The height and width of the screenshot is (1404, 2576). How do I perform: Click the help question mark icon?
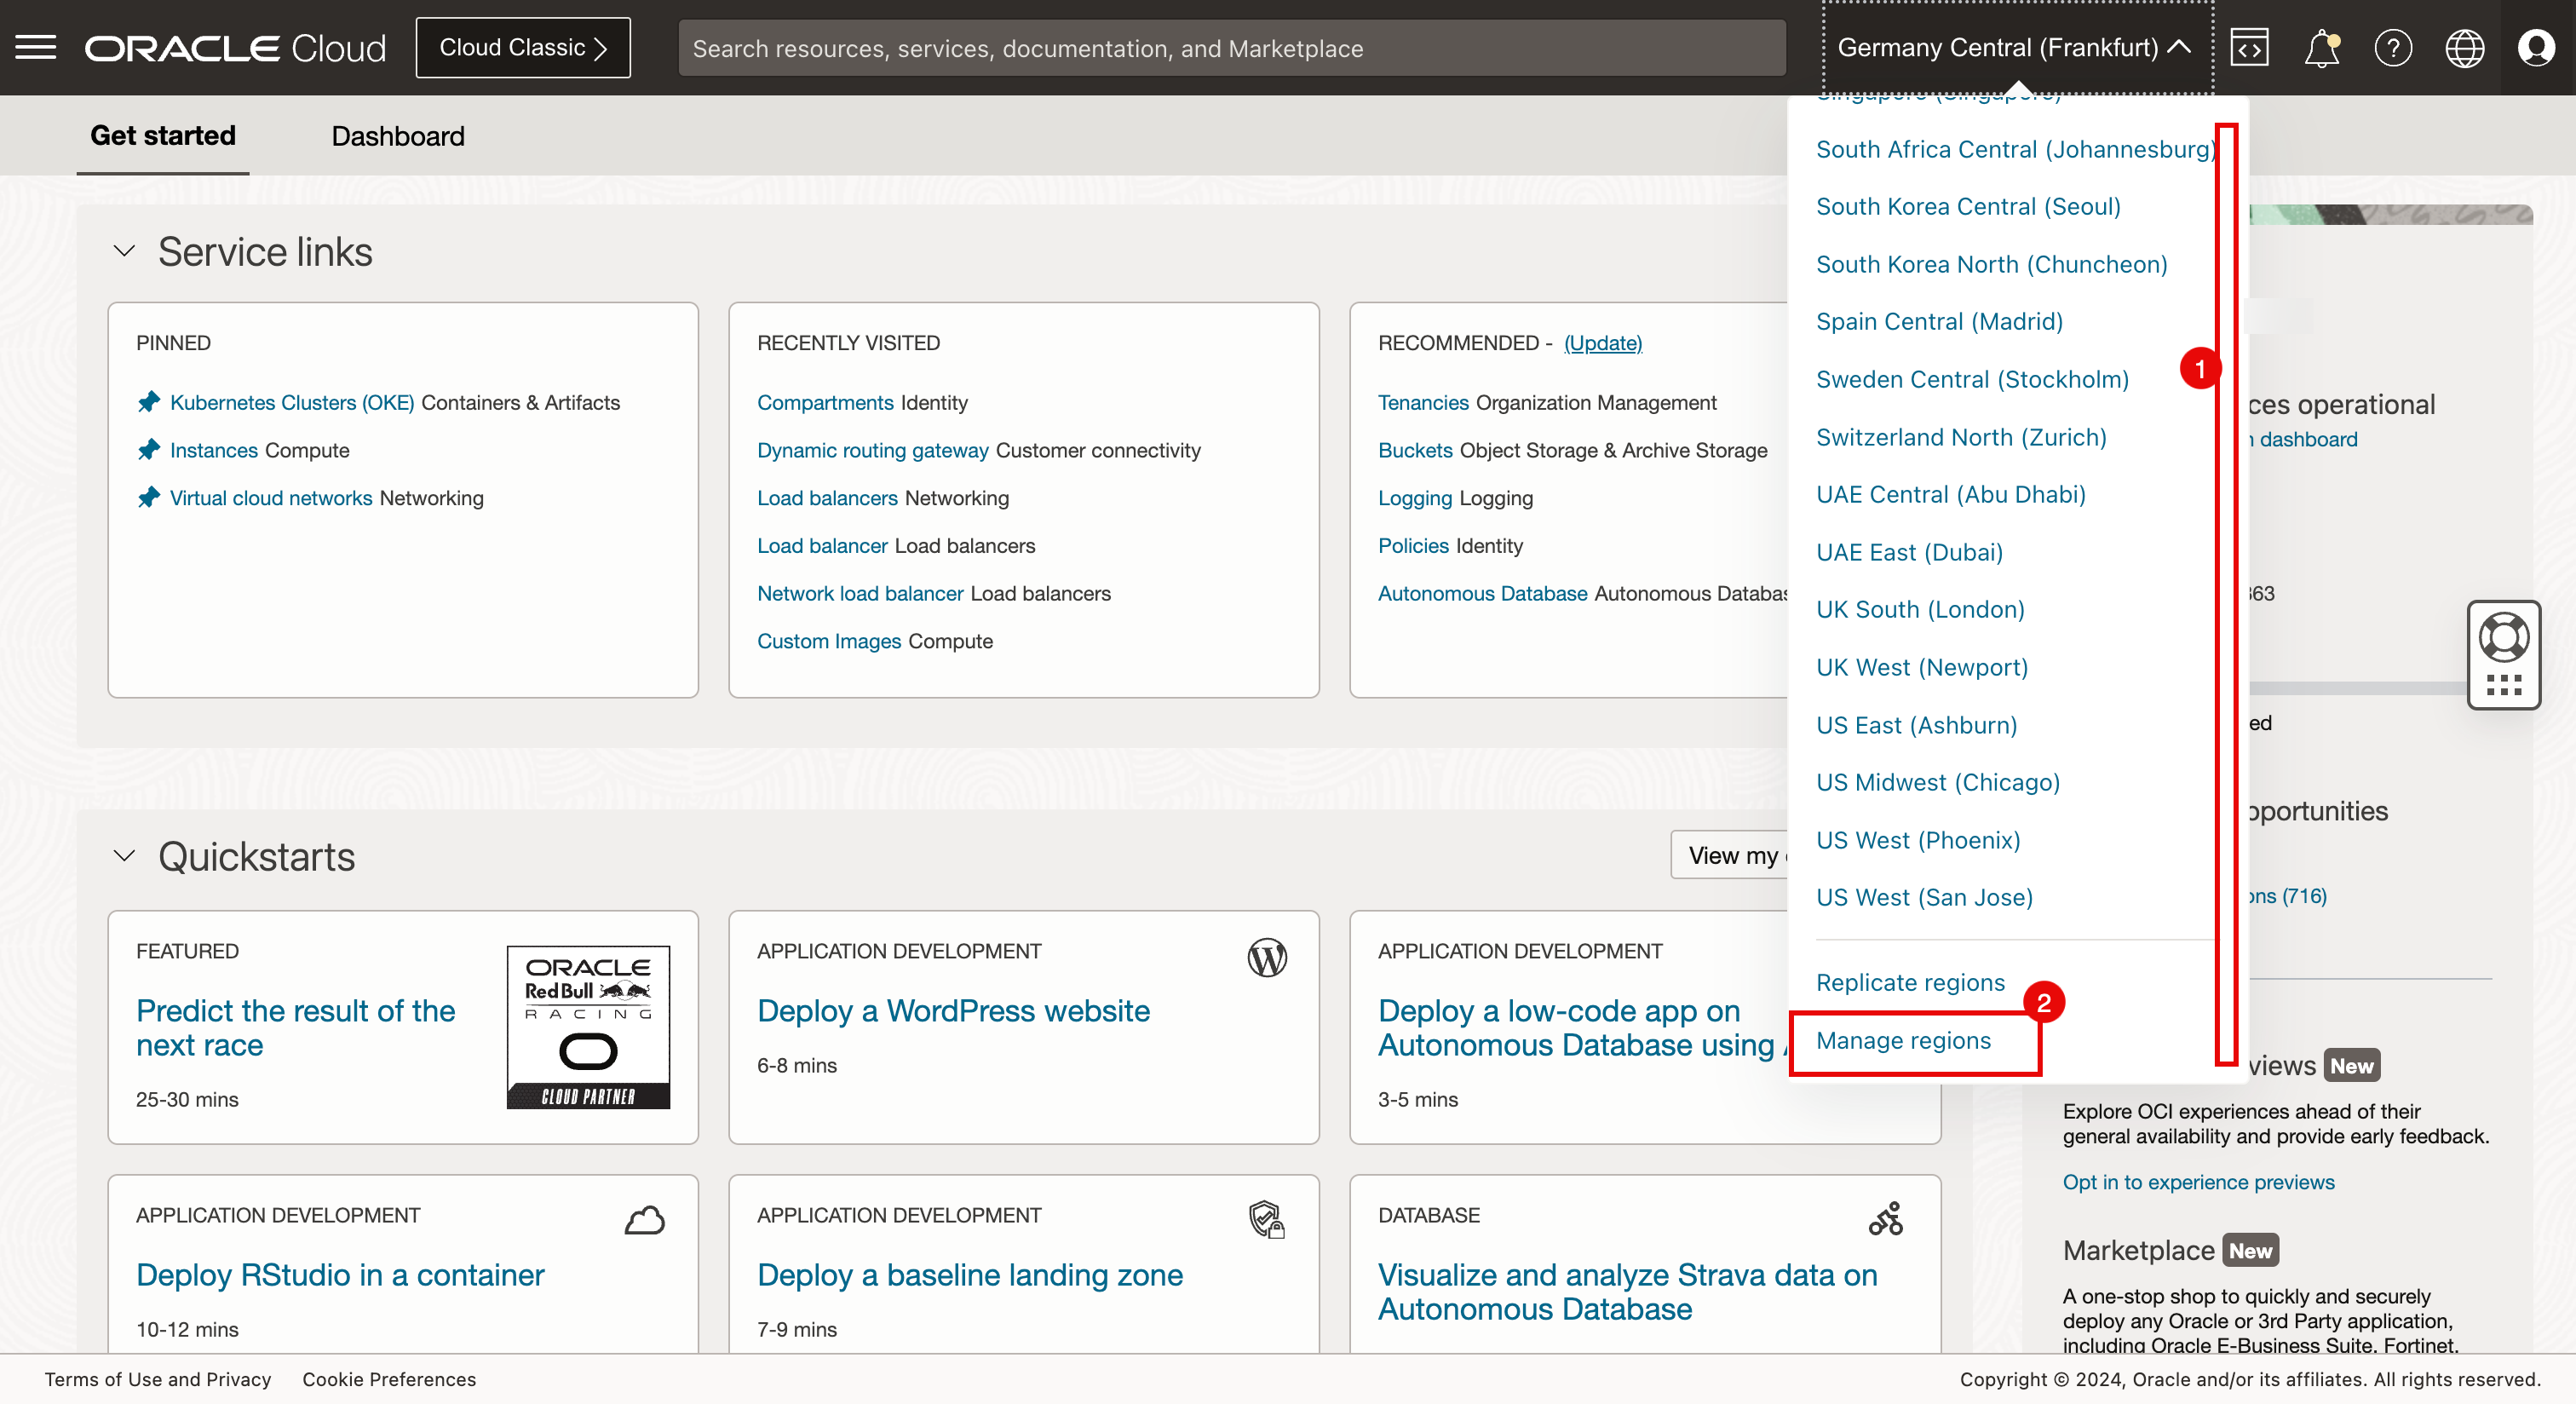pos(2393,47)
